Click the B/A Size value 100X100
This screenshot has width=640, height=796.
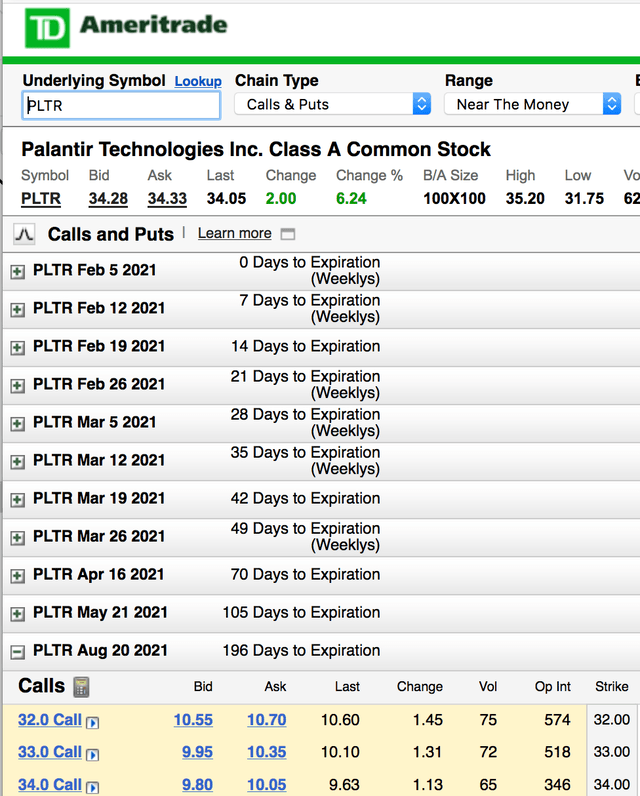click(x=454, y=198)
